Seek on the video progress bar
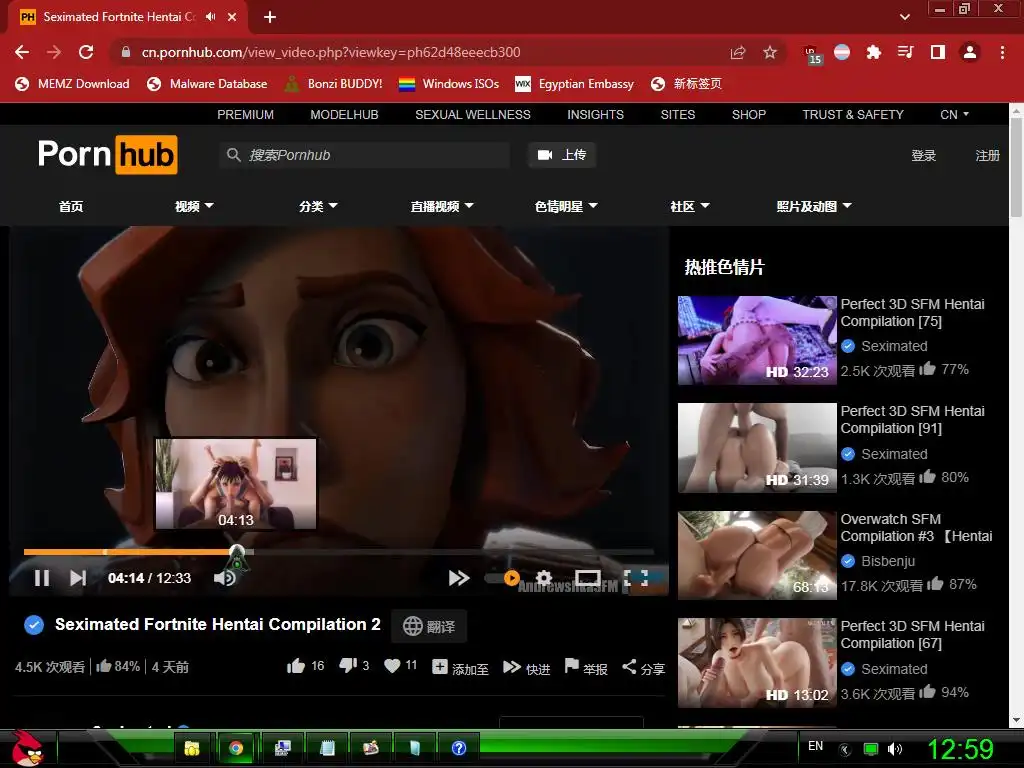 pyautogui.click(x=338, y=552)
